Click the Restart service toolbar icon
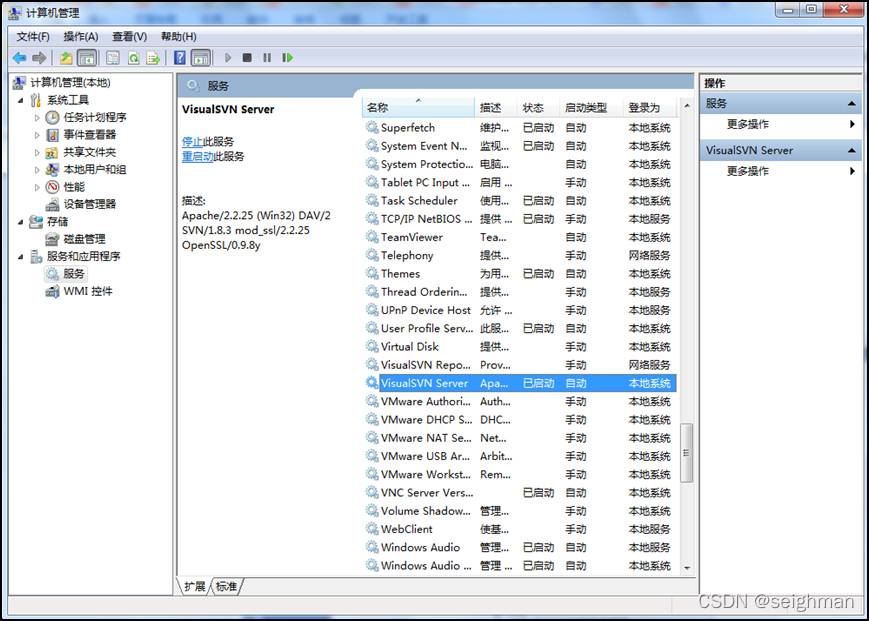Viewport: 869px width, 621px height. tap(287, 58)
